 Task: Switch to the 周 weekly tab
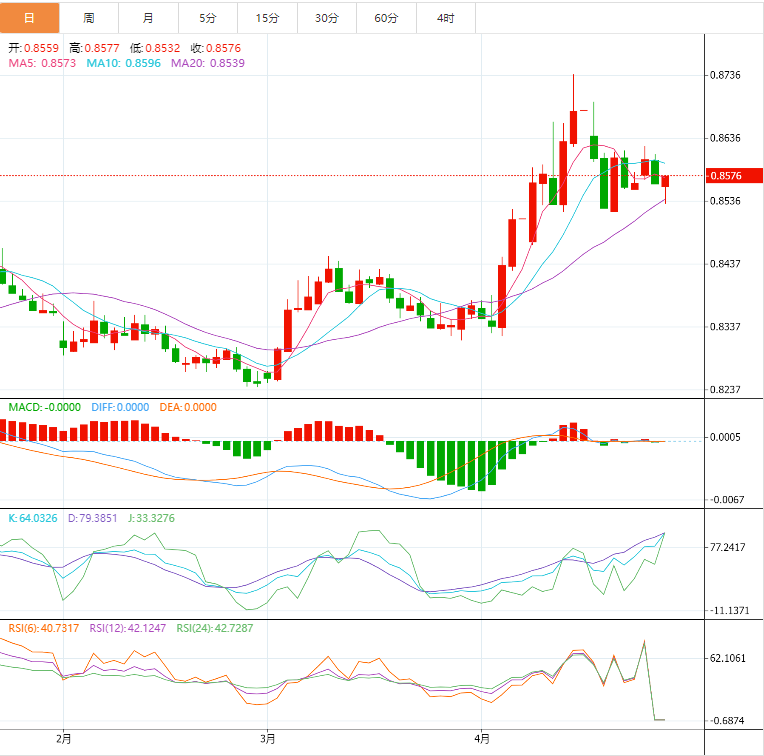tap(89, 18)
